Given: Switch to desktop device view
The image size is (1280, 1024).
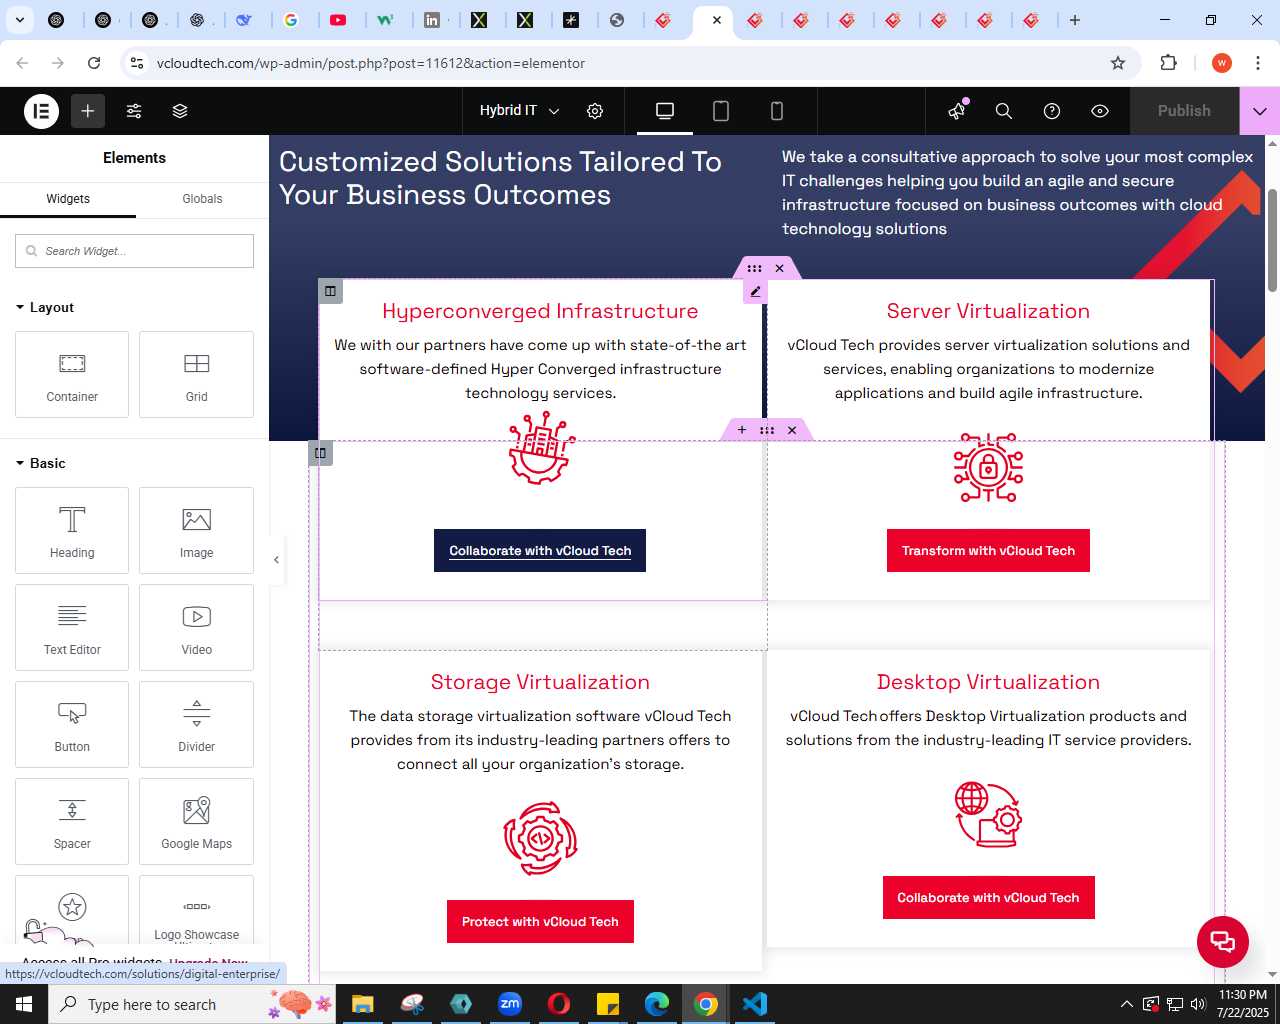Looking at the screenshot, I should 665,111.
